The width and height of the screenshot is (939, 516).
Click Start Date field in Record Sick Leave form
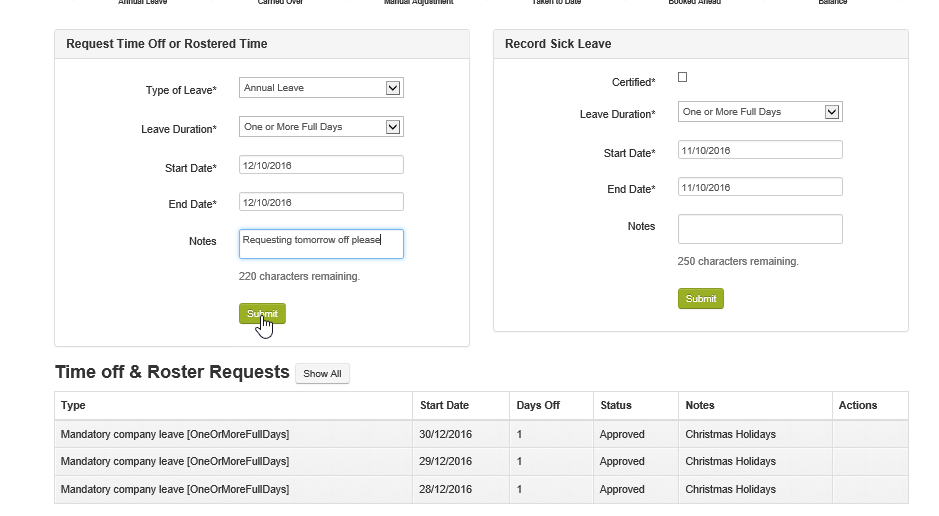click(x=760, y=150)
